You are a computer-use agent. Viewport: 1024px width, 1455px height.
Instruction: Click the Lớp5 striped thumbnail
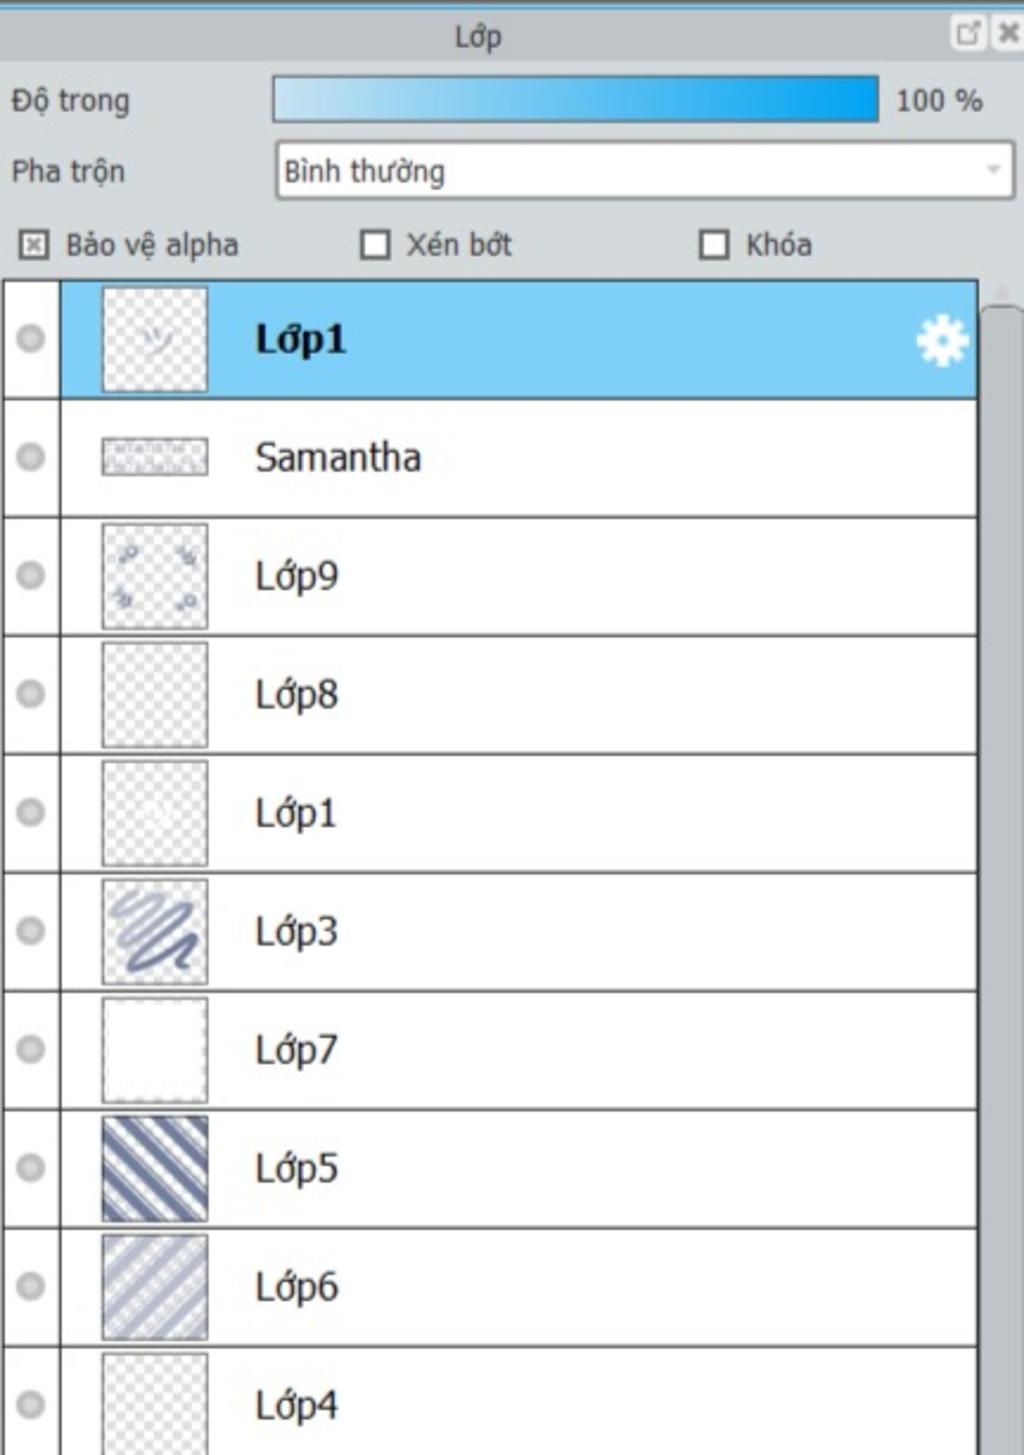(x=155, y=1168)
